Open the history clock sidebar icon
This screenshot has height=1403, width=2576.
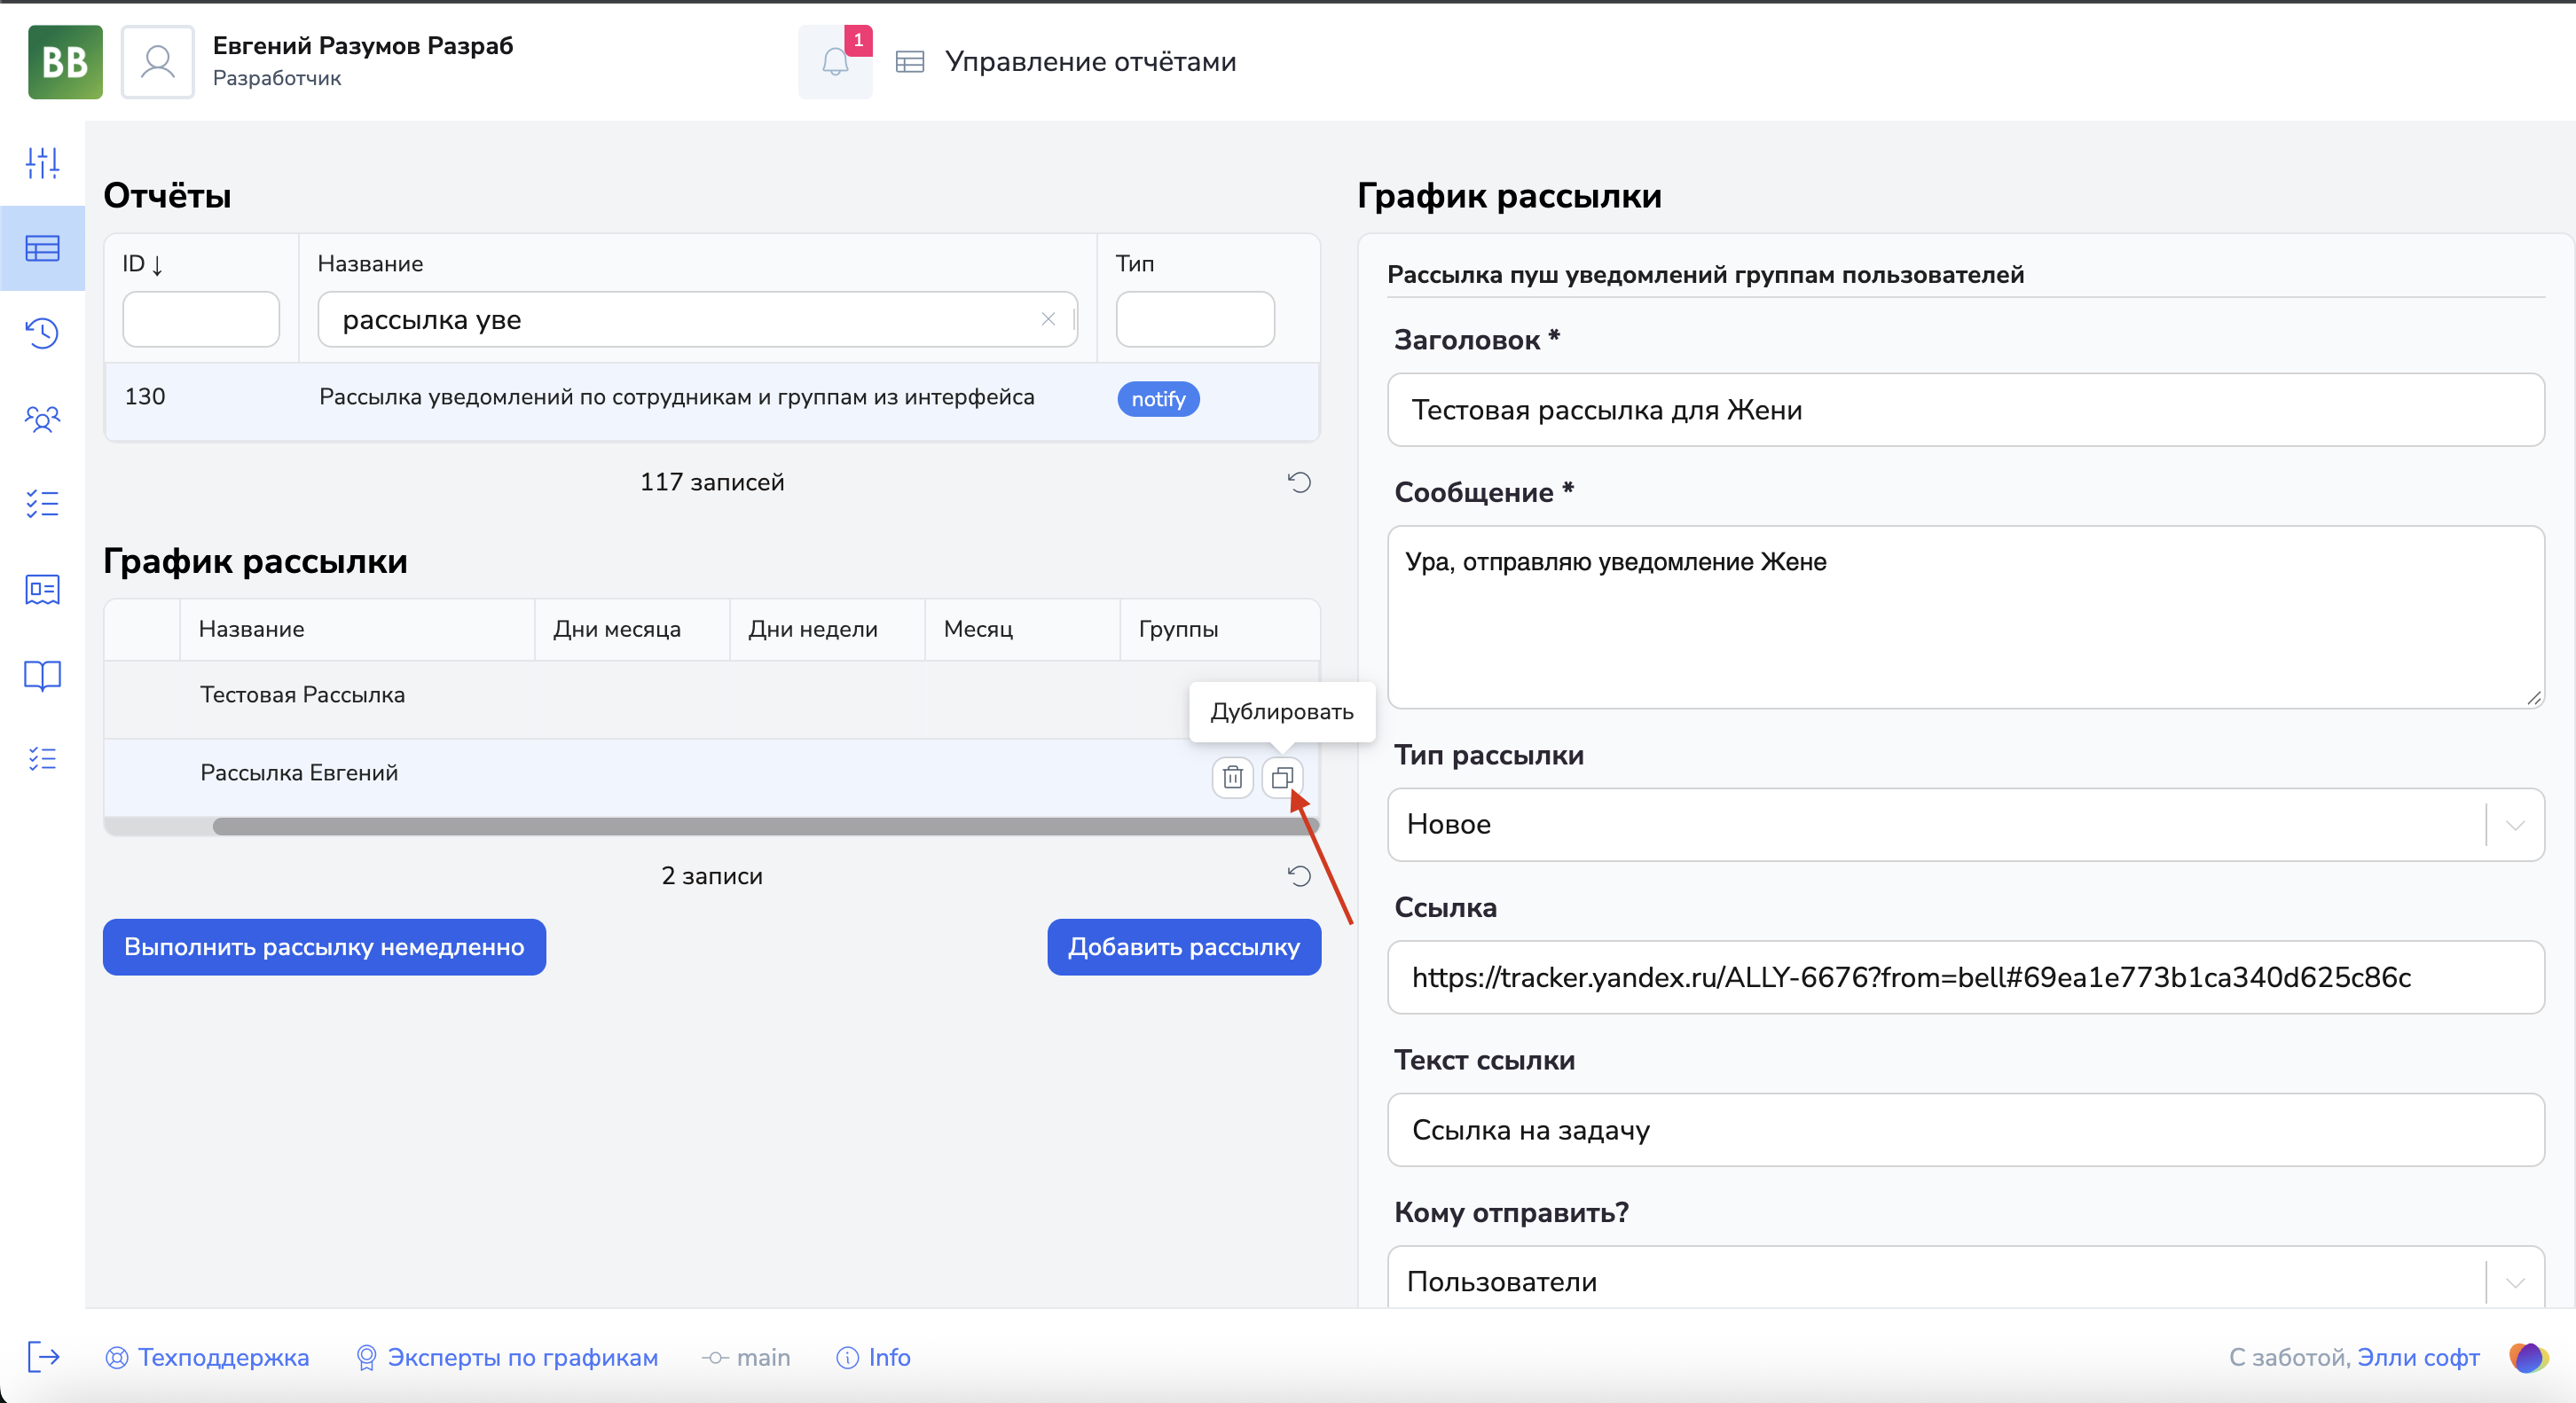[42, 333]
